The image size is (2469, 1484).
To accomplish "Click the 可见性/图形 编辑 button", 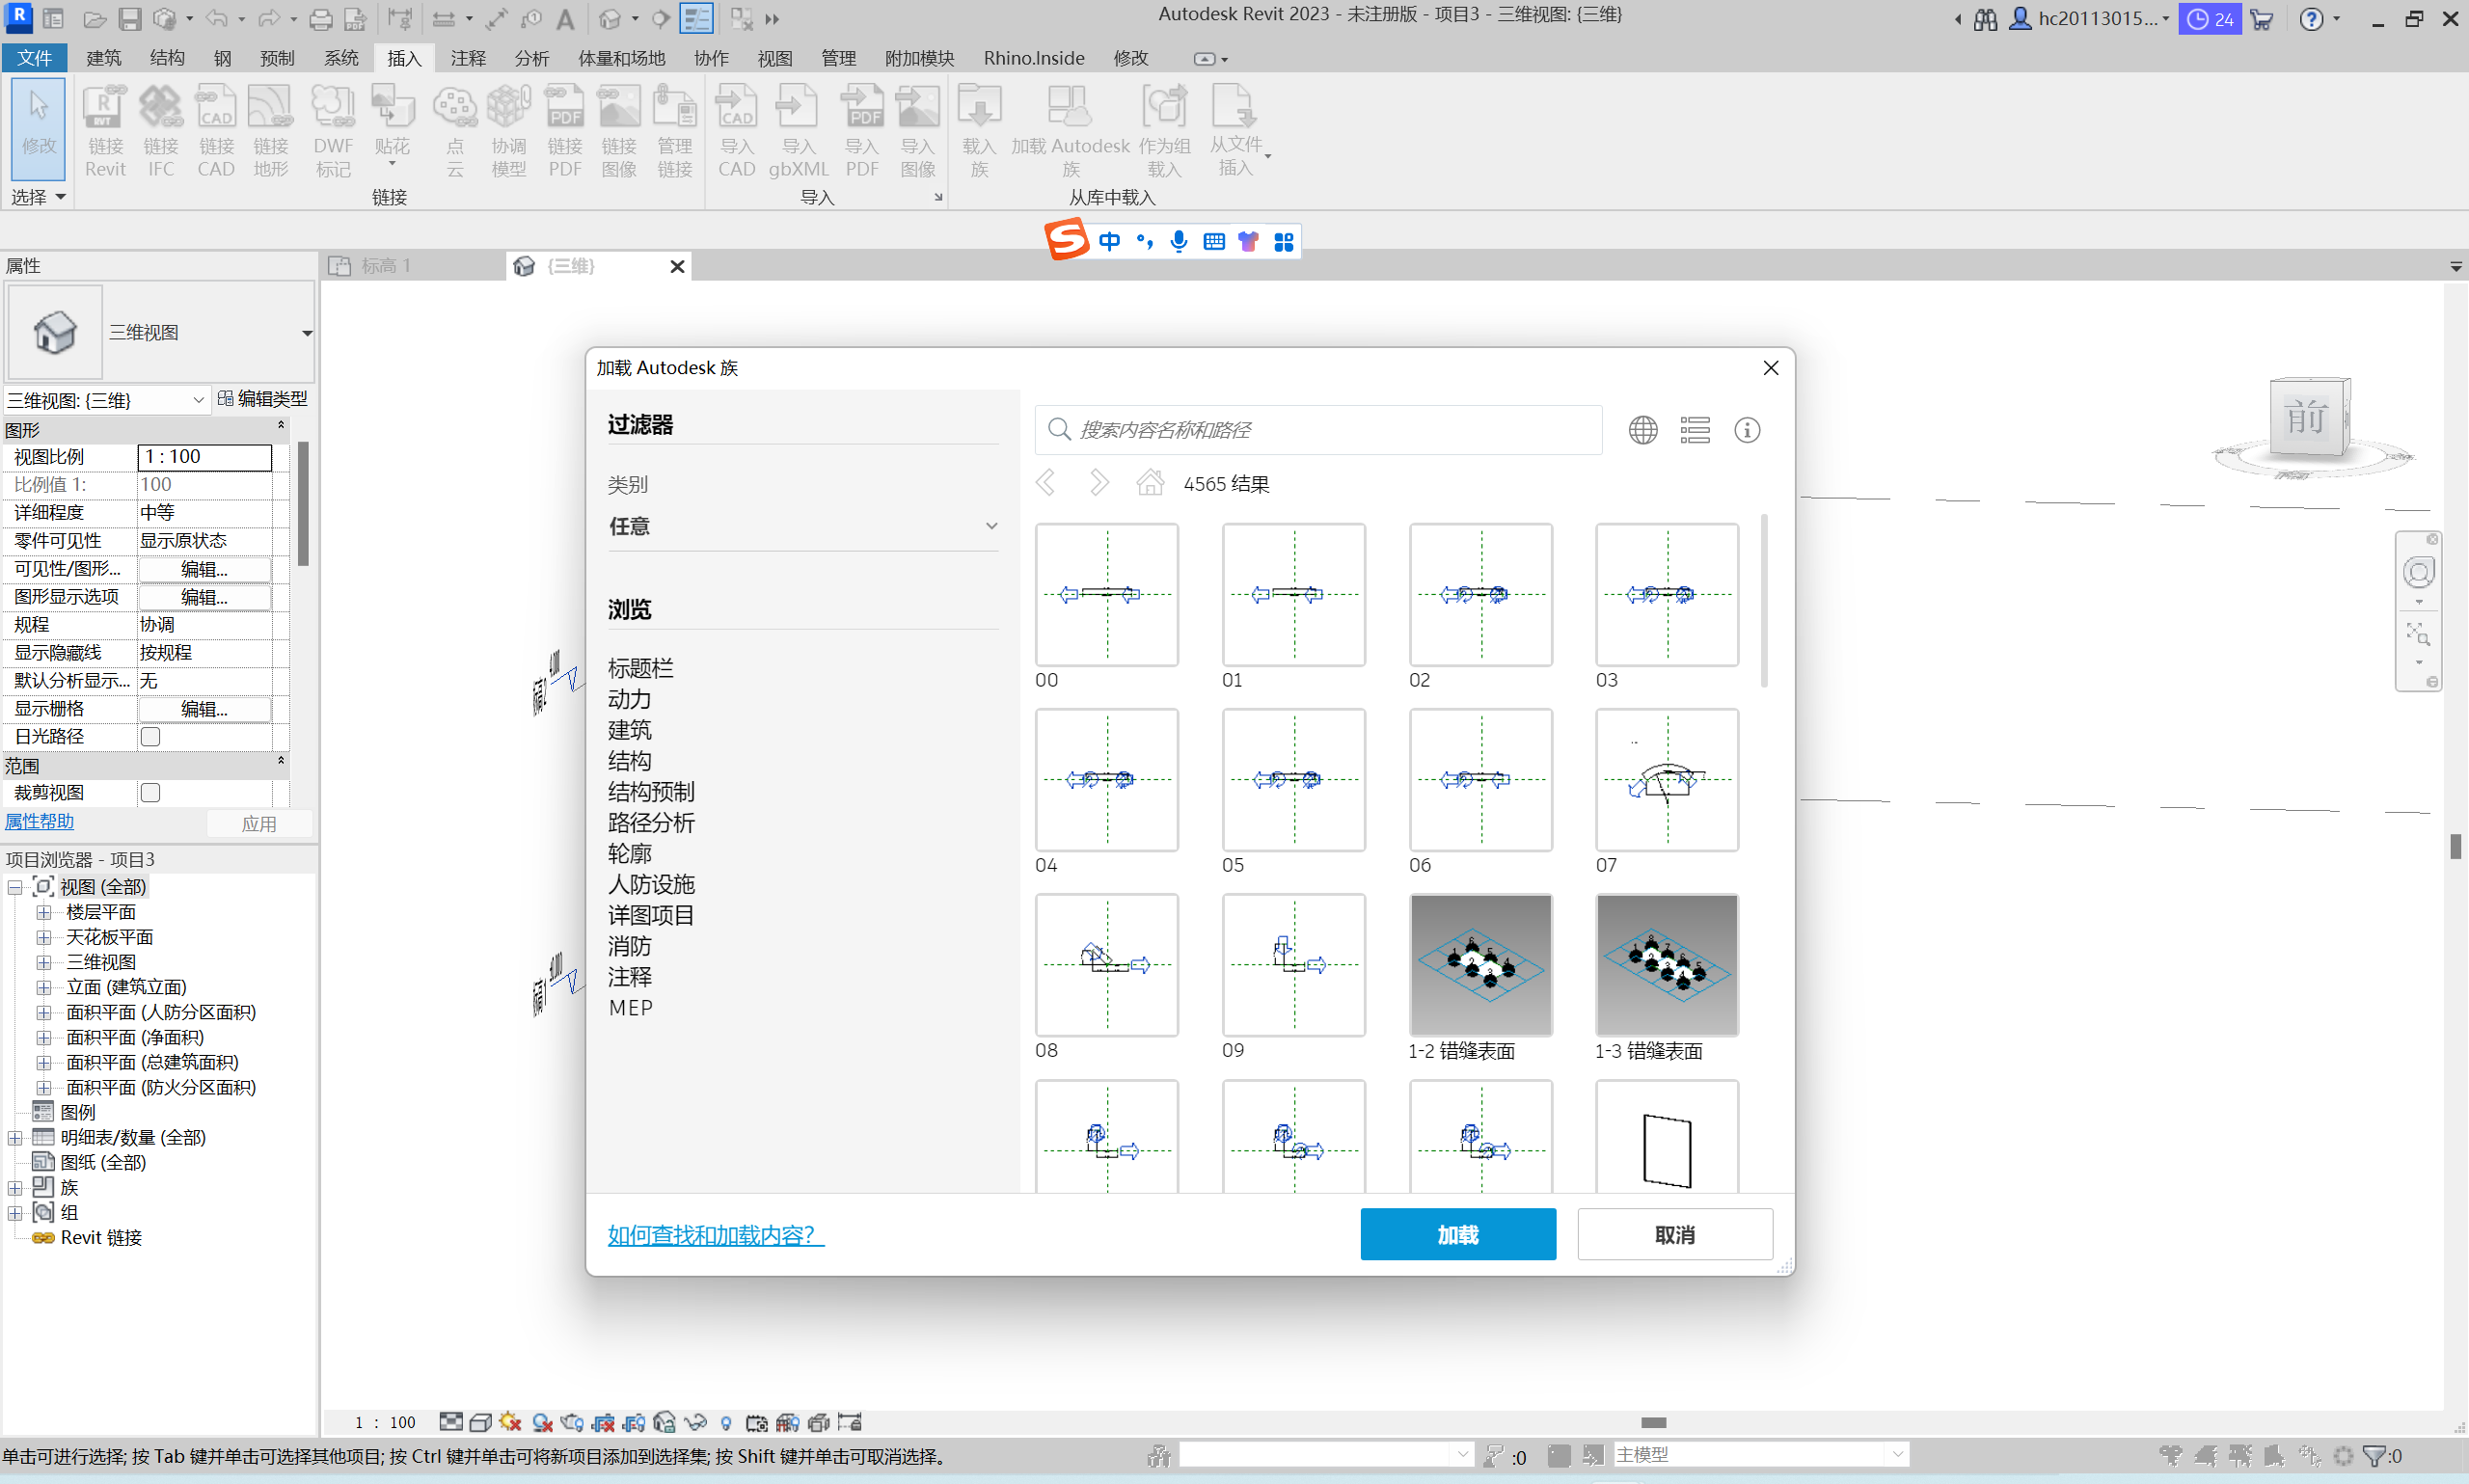I will tap(204, 568).
